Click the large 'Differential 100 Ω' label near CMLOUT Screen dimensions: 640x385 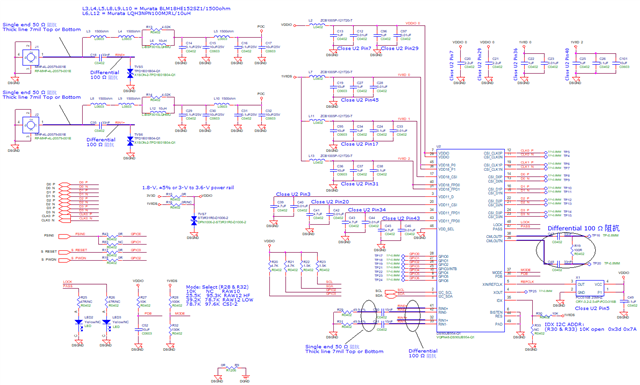pyautogui.click(x=584, y=228)
